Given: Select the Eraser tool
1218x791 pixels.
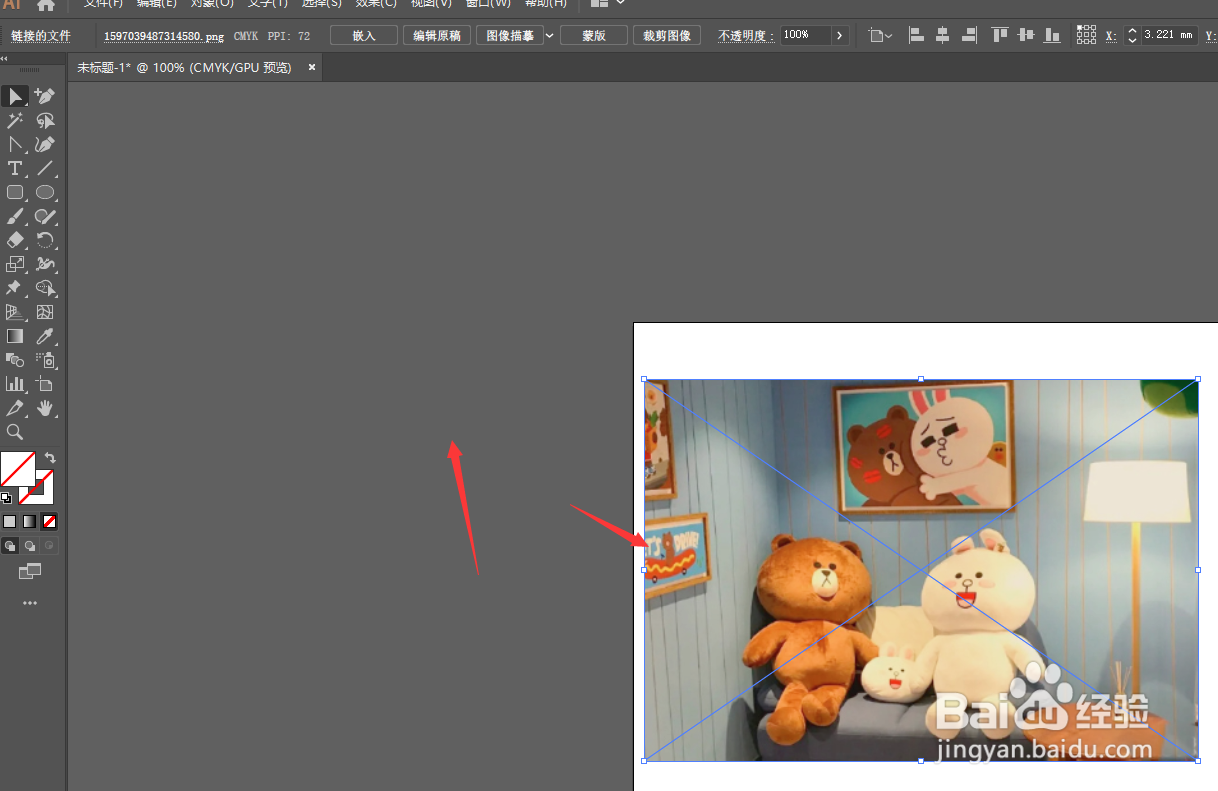Looking at the screenshot, I should tap(15, 240).
